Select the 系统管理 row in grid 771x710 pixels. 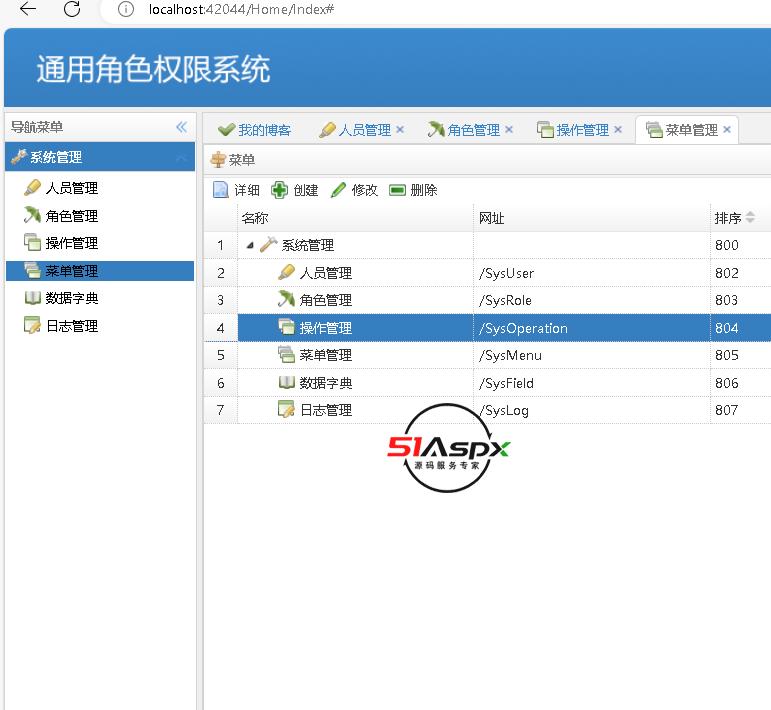click(x=487, y=245)
